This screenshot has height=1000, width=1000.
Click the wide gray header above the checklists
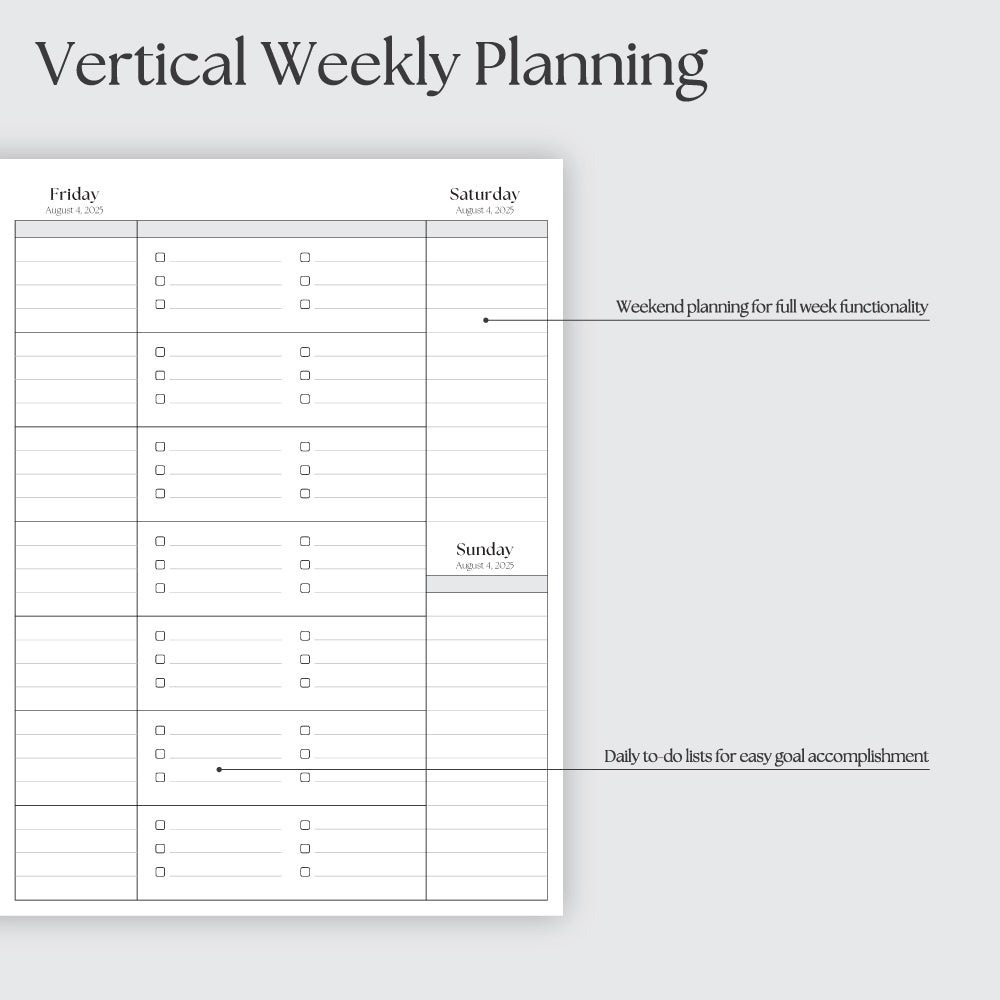282,229
